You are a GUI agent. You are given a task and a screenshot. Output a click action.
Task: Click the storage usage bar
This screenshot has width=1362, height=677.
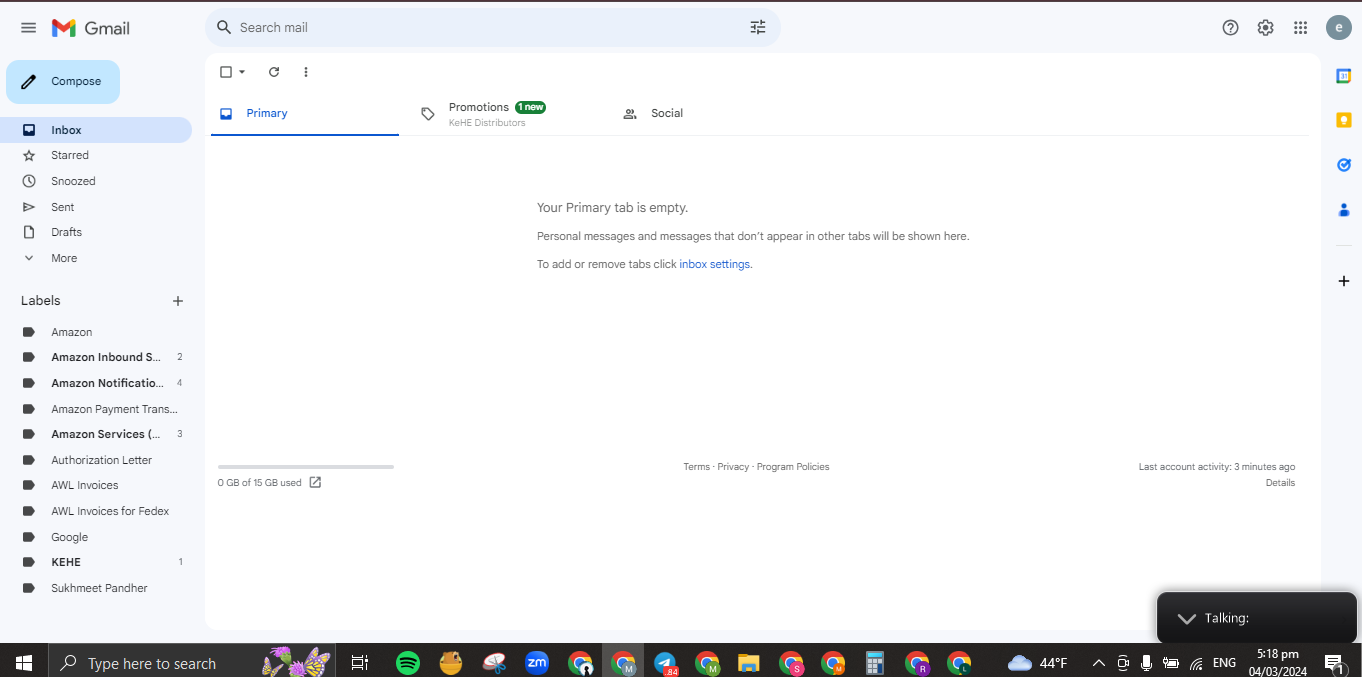tap(306, 467)
